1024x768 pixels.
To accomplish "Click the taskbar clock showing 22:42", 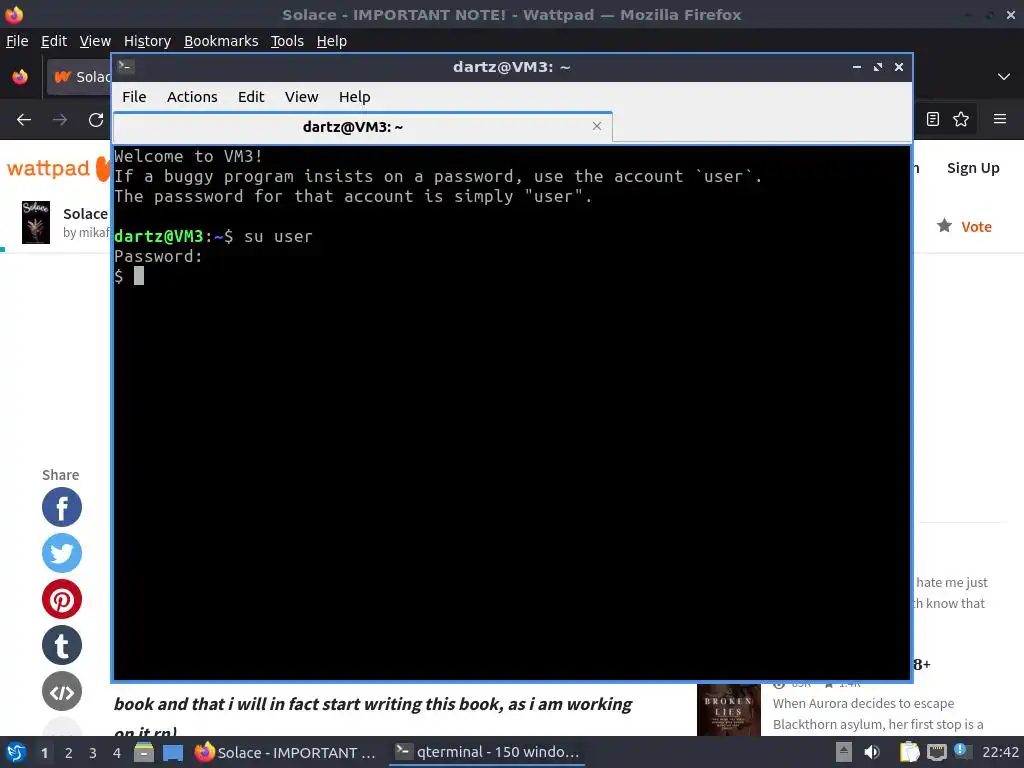I will pos(1000,752).
